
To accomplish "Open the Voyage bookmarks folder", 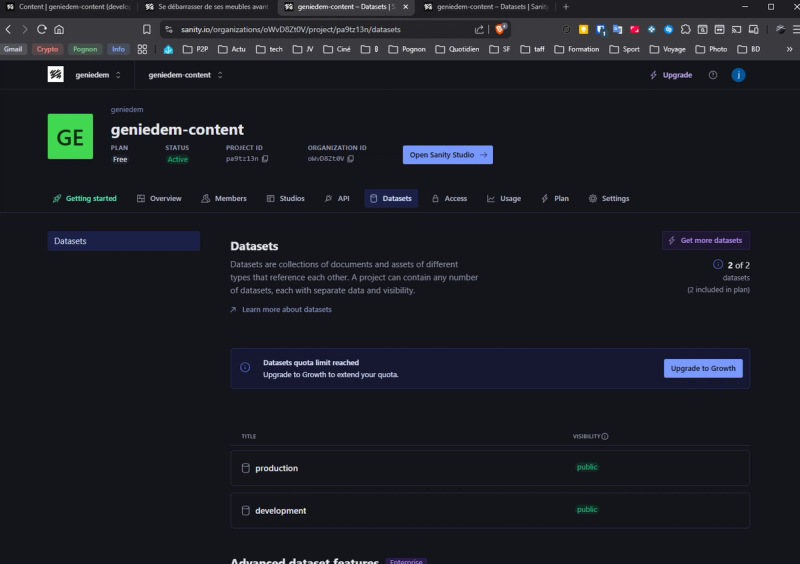I will [667, 49].
